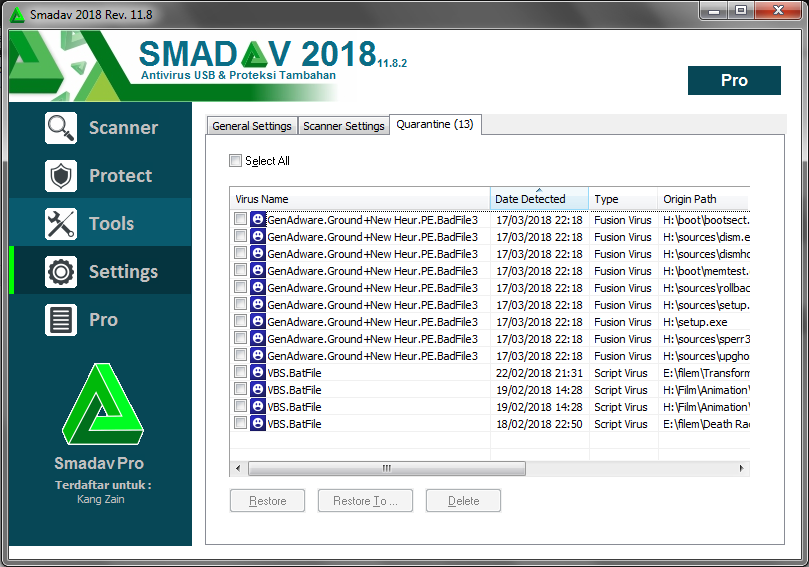809x567 pixels.
Task: Click horizontal scrollbar right arrow
Action: tap(741, 468)
